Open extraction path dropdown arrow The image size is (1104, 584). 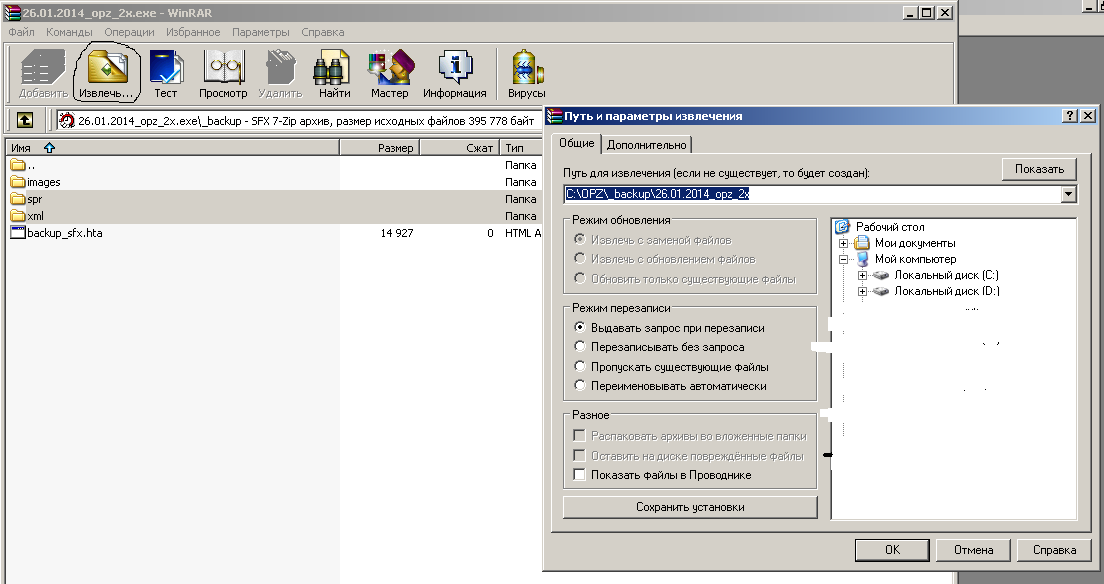[1069, 194]
